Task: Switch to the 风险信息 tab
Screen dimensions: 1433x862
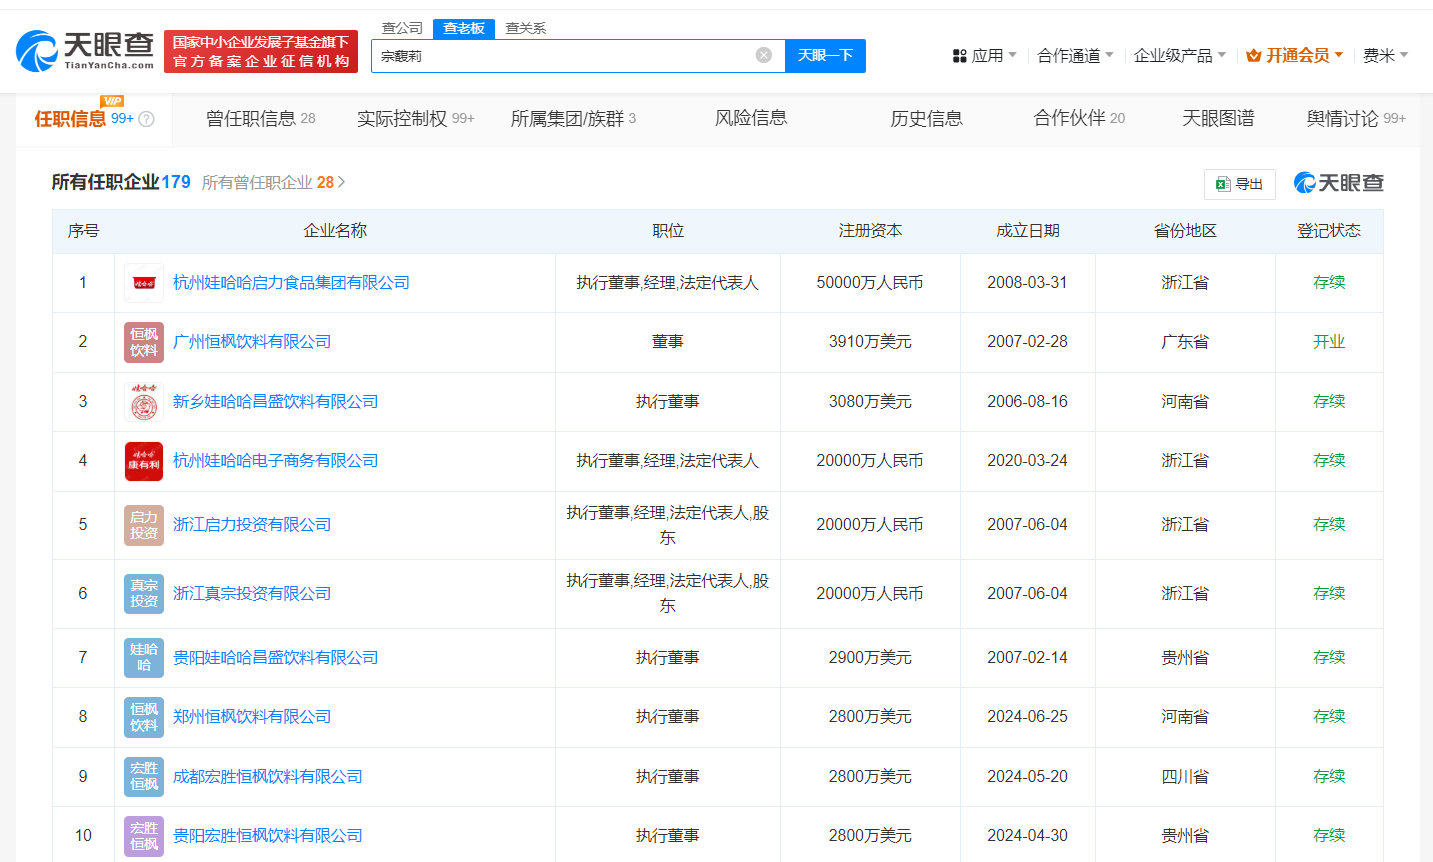Action: pos(752,118)
